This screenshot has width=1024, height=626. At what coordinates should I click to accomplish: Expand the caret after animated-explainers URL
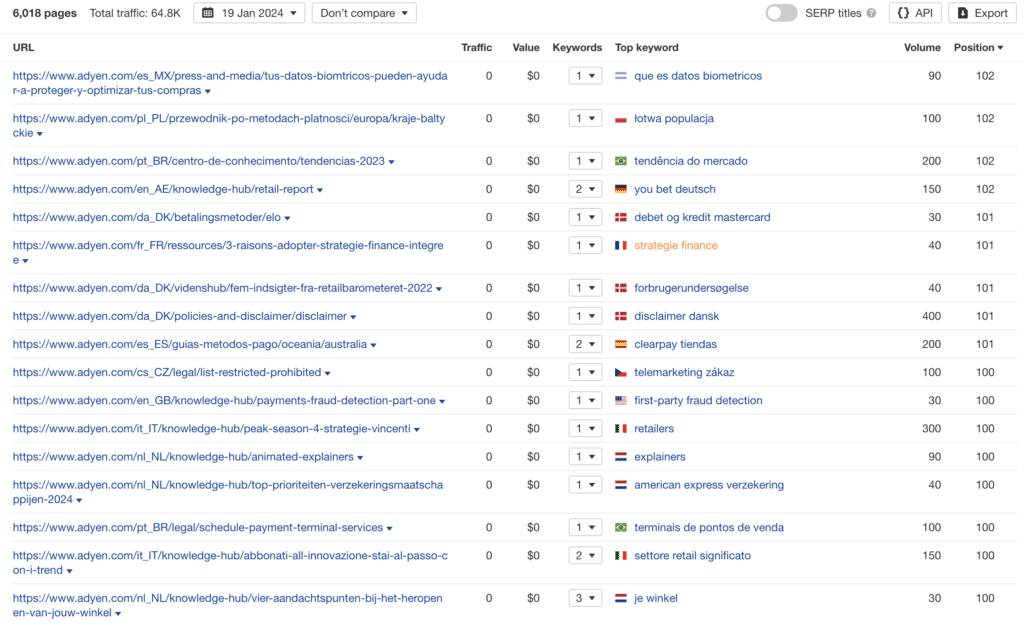(x=360, y=458)
